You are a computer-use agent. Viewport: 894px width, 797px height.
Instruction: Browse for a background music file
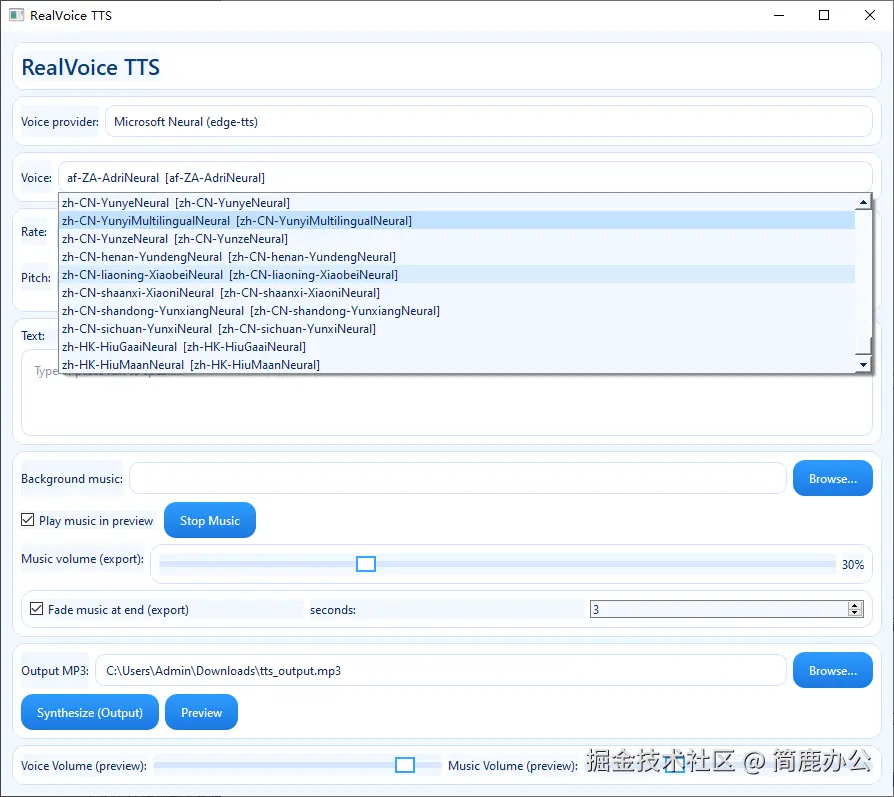pos(832,478)
